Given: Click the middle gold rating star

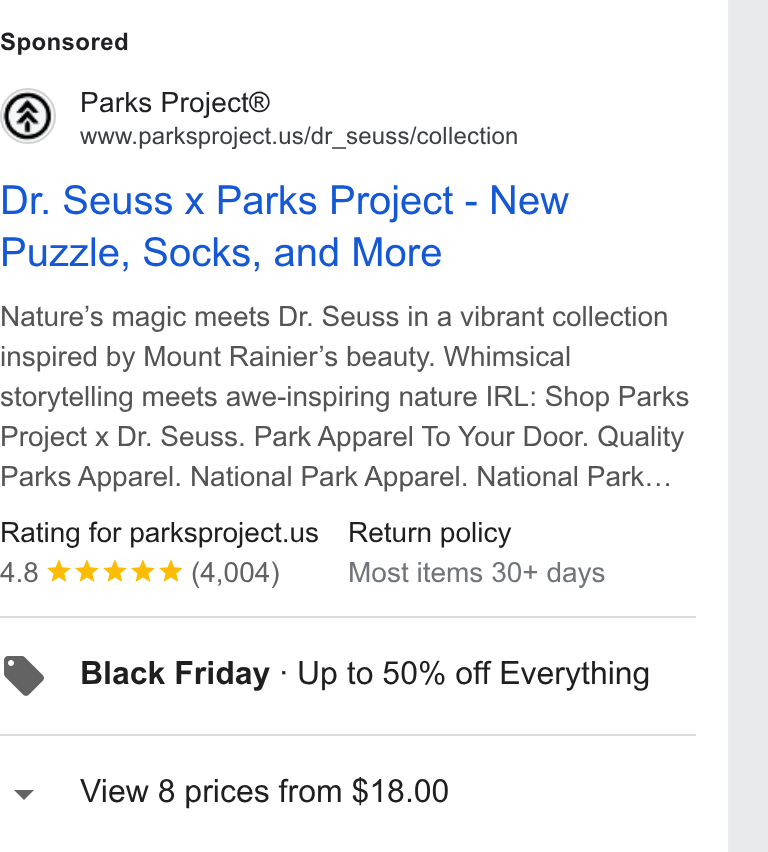Looking at the screenshot, I should 115,572.
